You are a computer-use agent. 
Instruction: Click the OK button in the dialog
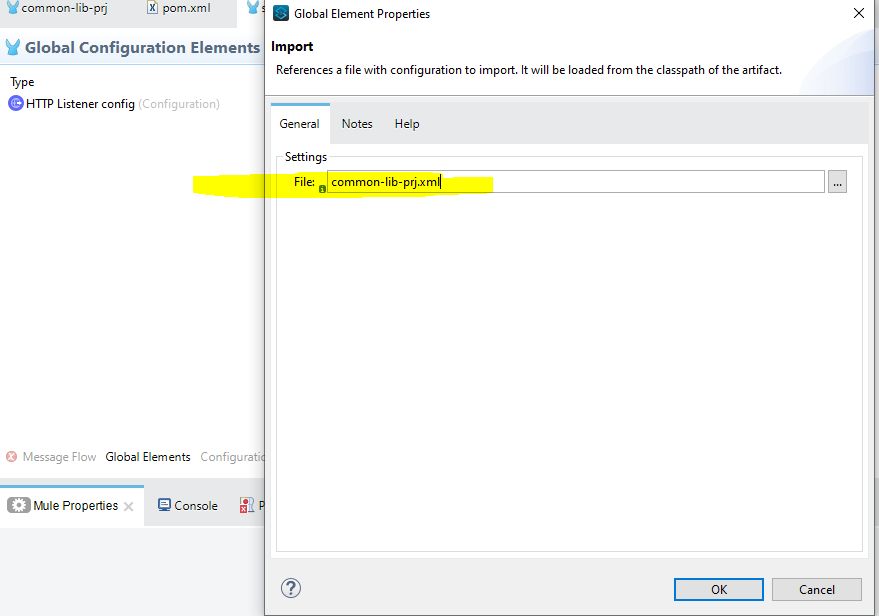[x=718, y=589]
